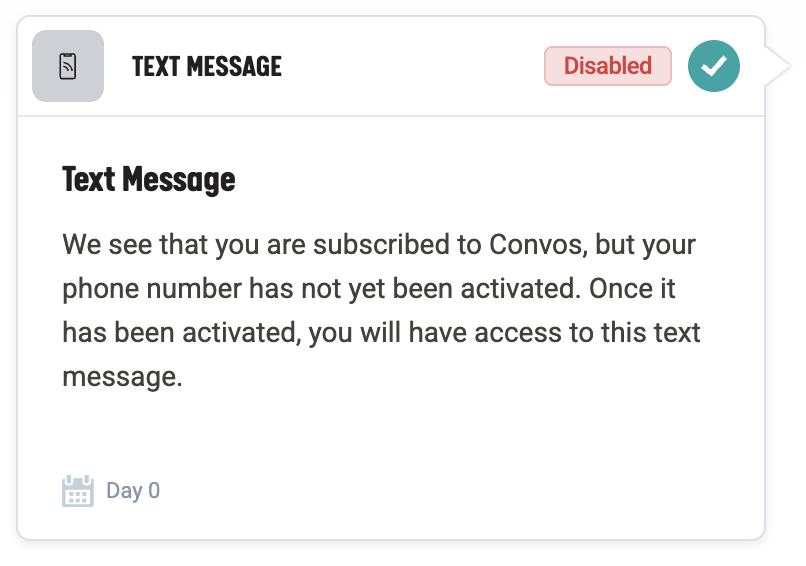
Task: Open the Day 0 schedule label
Action: (x=133, y=491)
